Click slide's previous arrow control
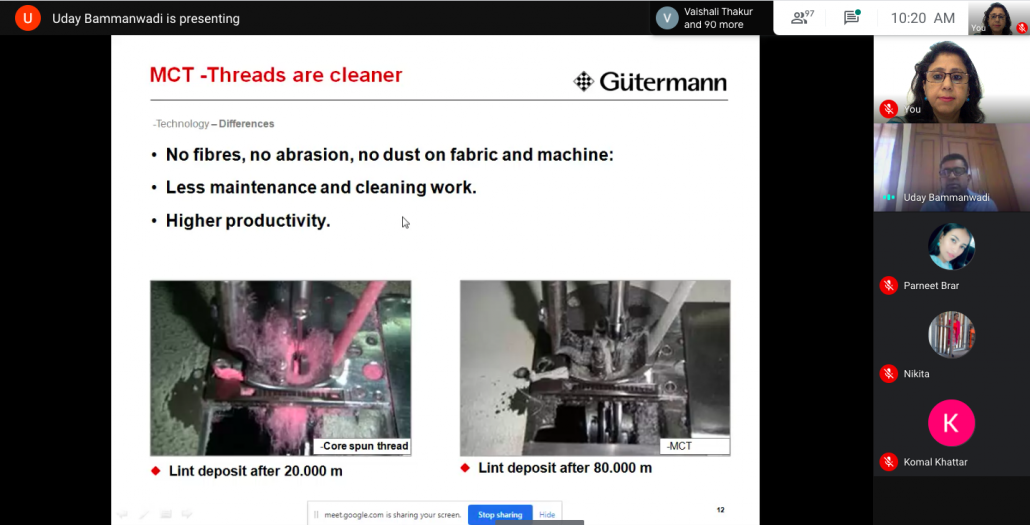This screenshot has width=1030, height=525. click(x=122, y=514)
